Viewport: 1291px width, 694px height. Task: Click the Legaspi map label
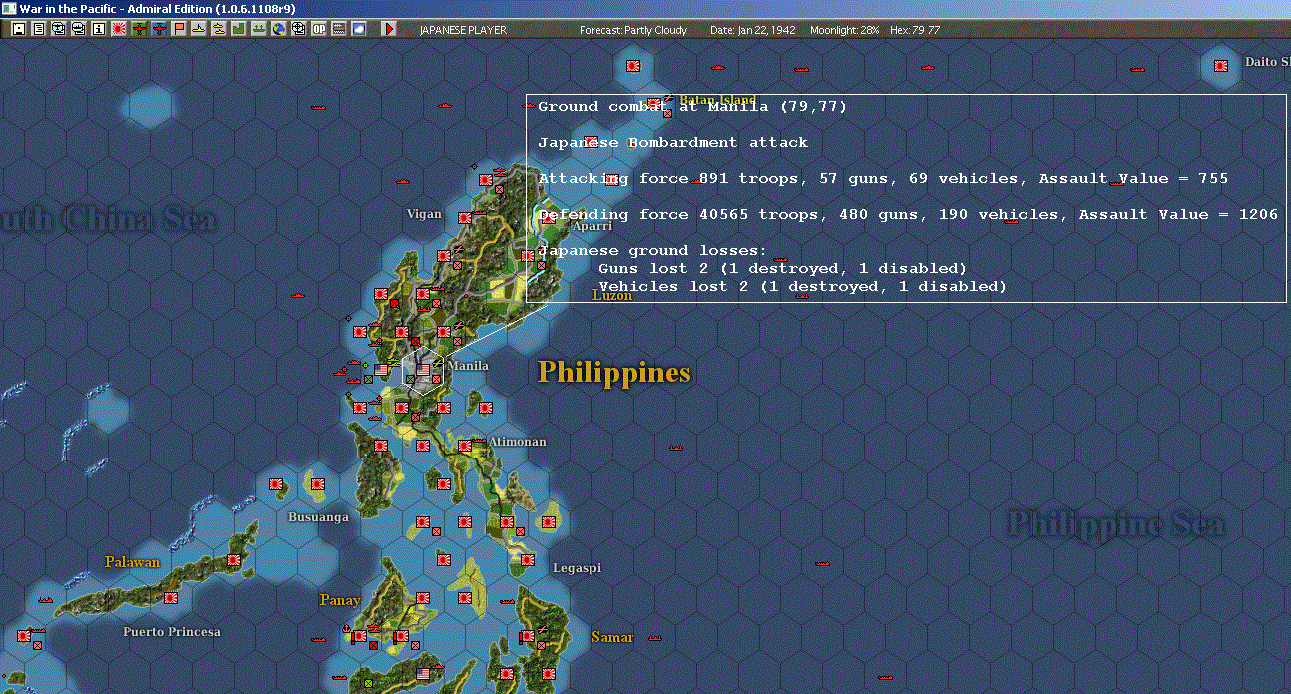point(577,568)
